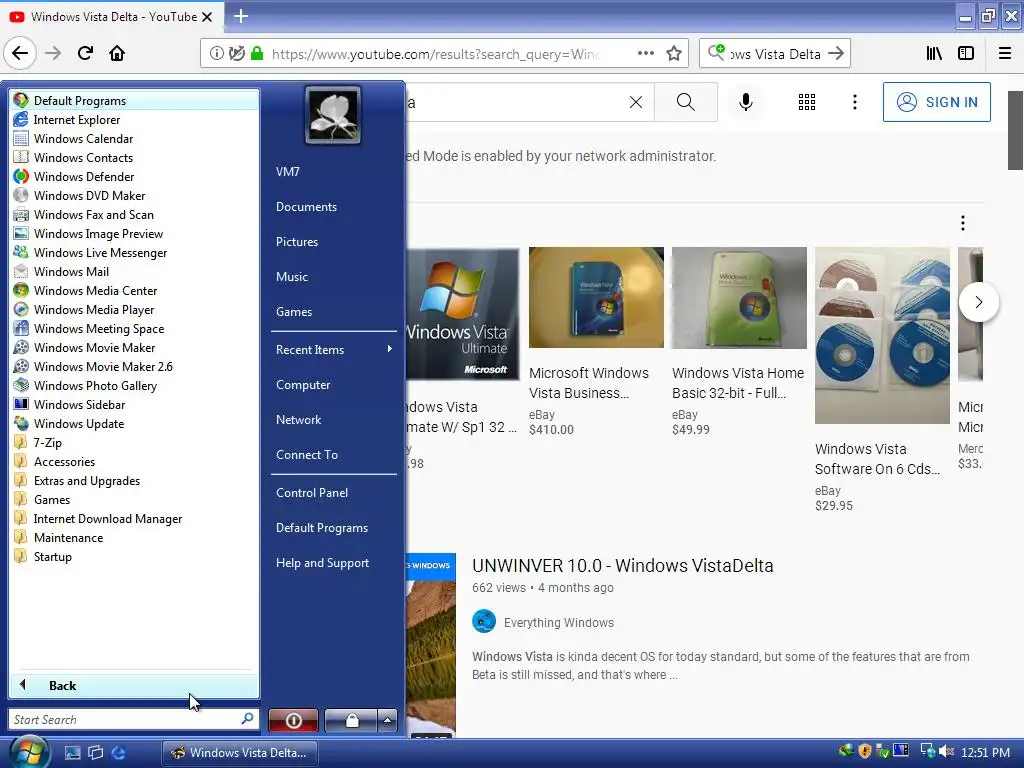
Task: Click the Start menu lock button
Action: click(351, 720)
